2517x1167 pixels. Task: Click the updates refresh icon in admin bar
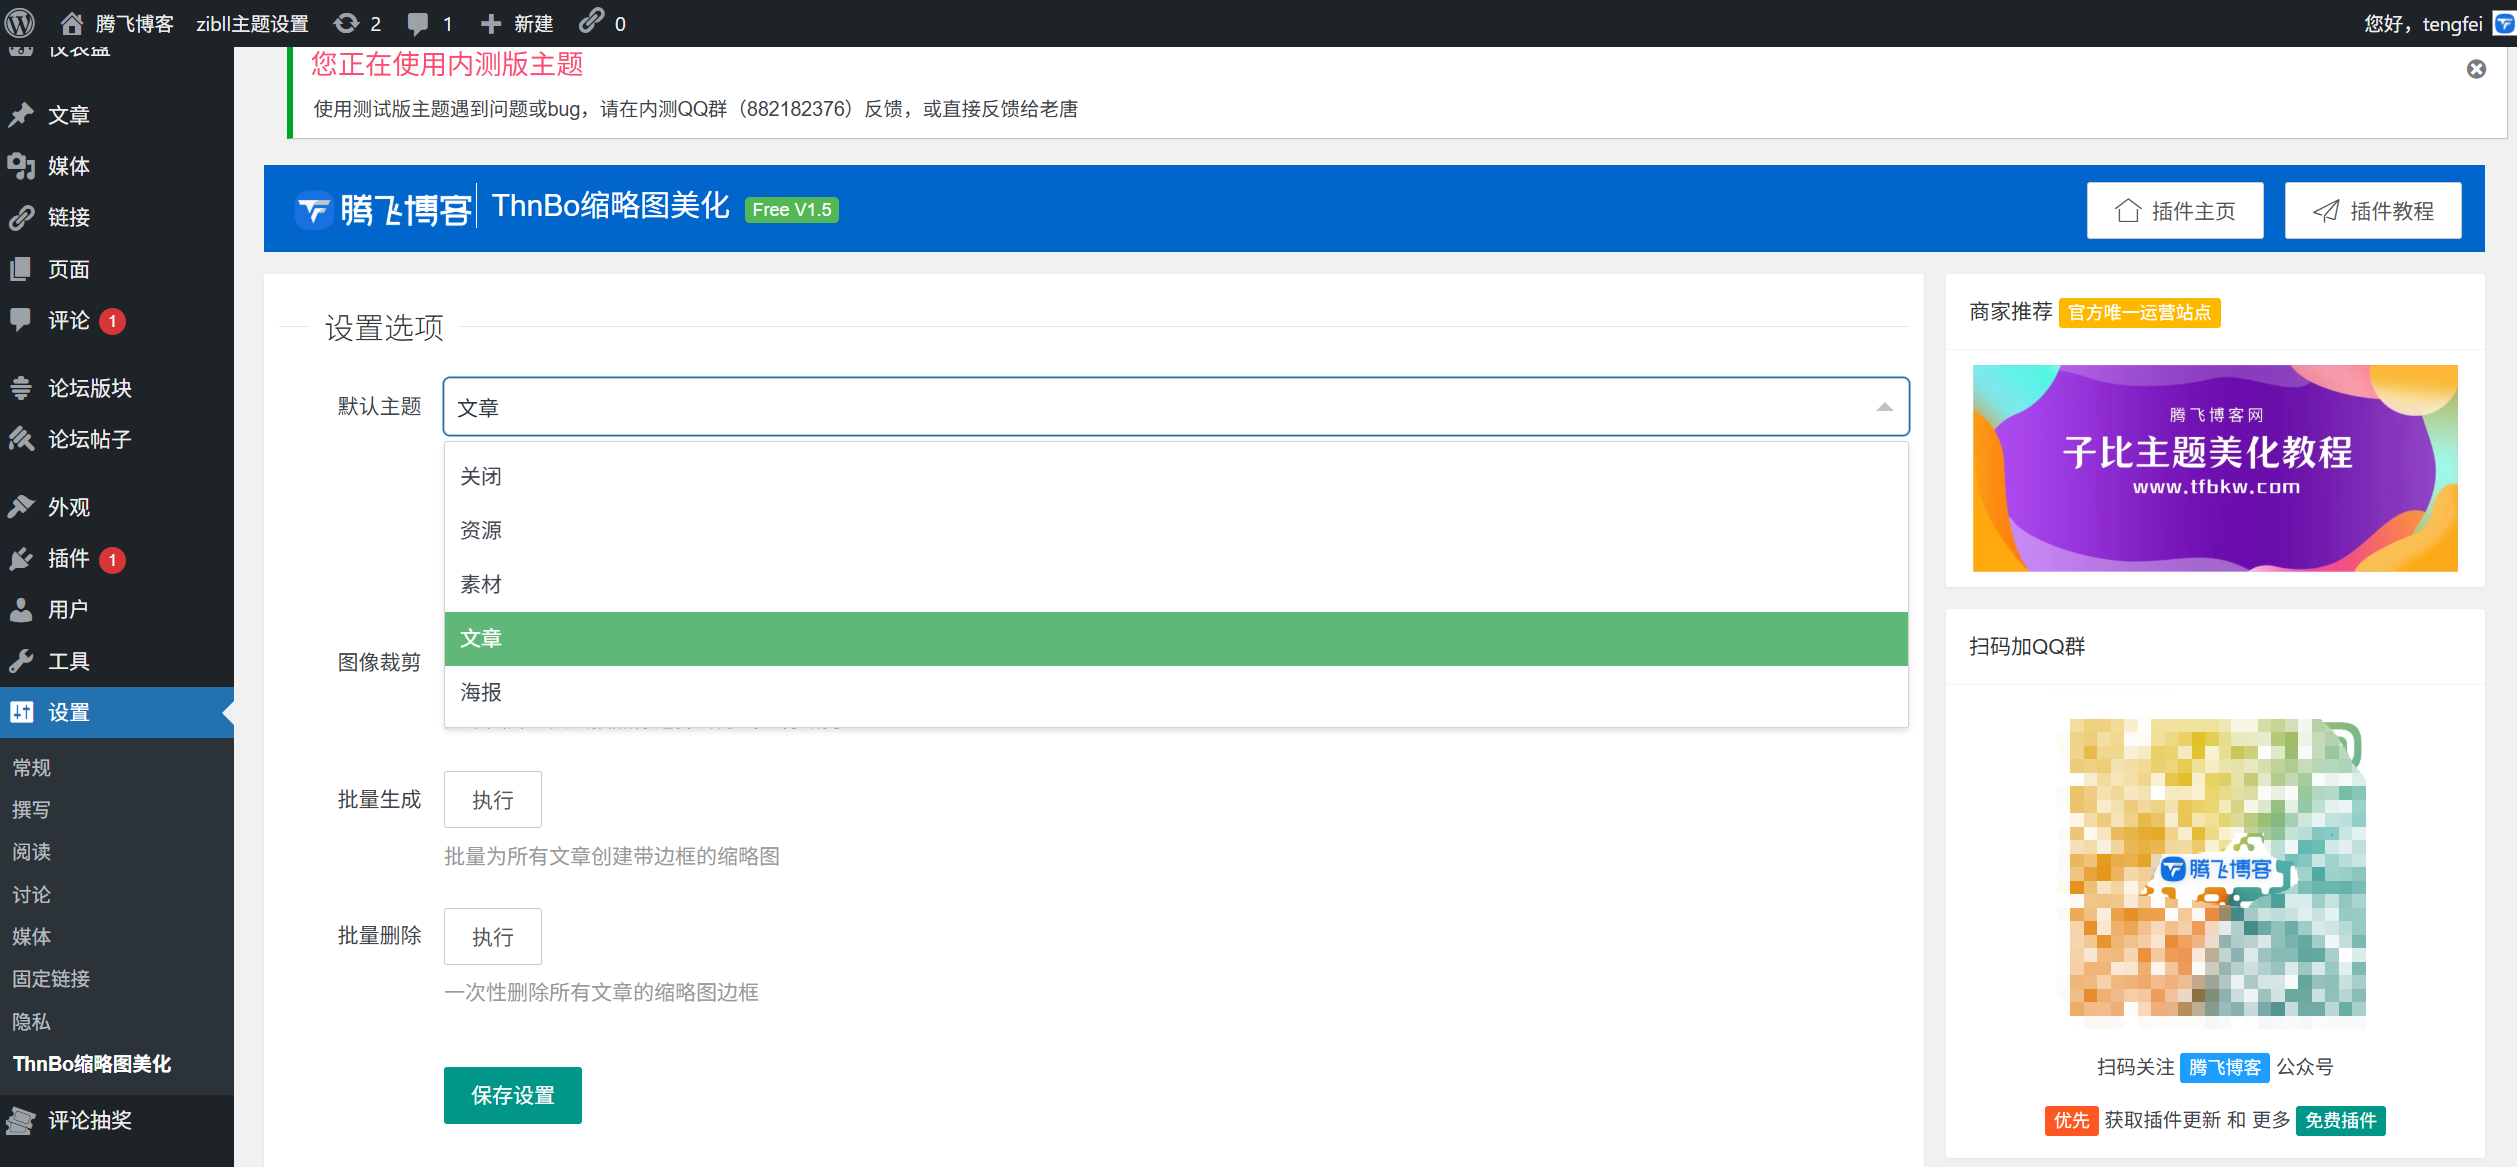point(347,23)
